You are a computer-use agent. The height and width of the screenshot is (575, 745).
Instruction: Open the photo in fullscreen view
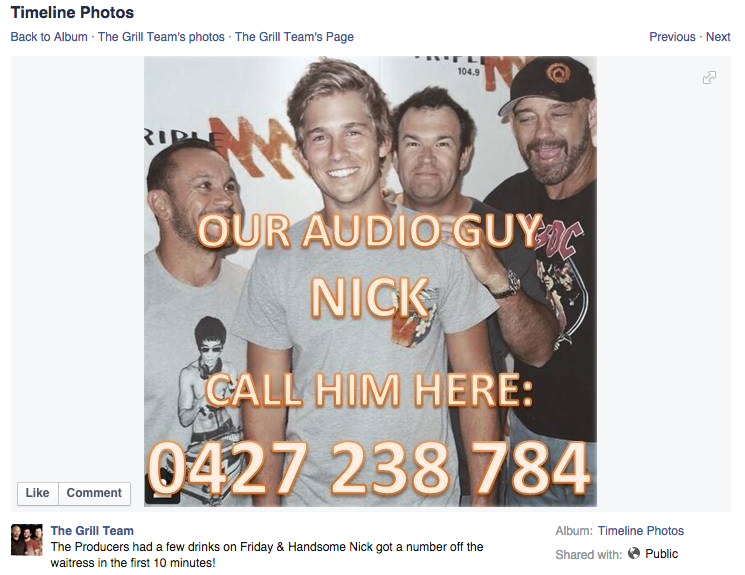(x=709, y=77)
